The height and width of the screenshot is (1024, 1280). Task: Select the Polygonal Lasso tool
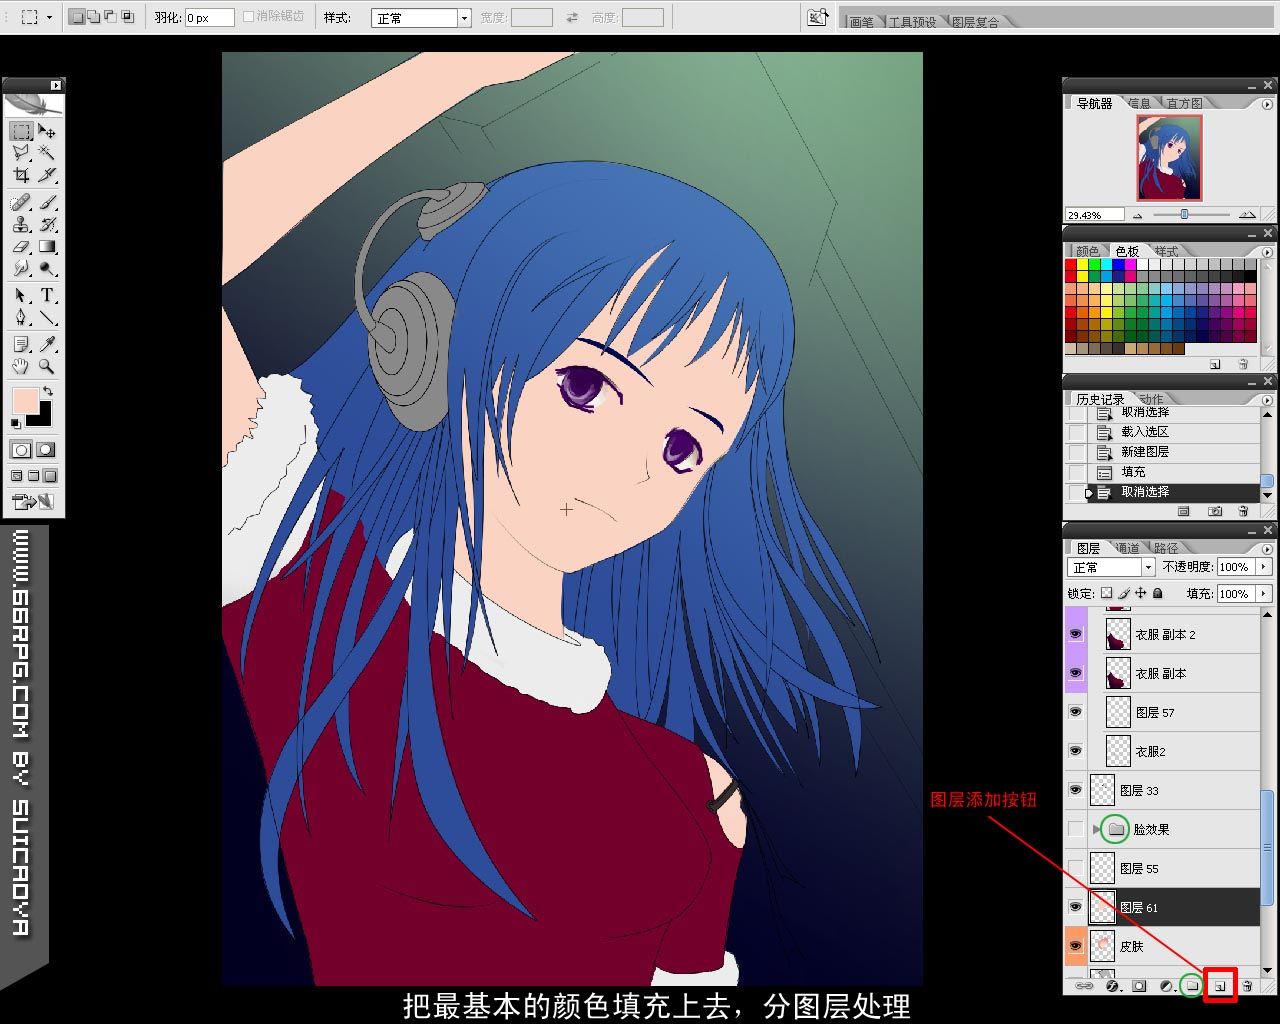pyautogui.click(x=21, y=153)
